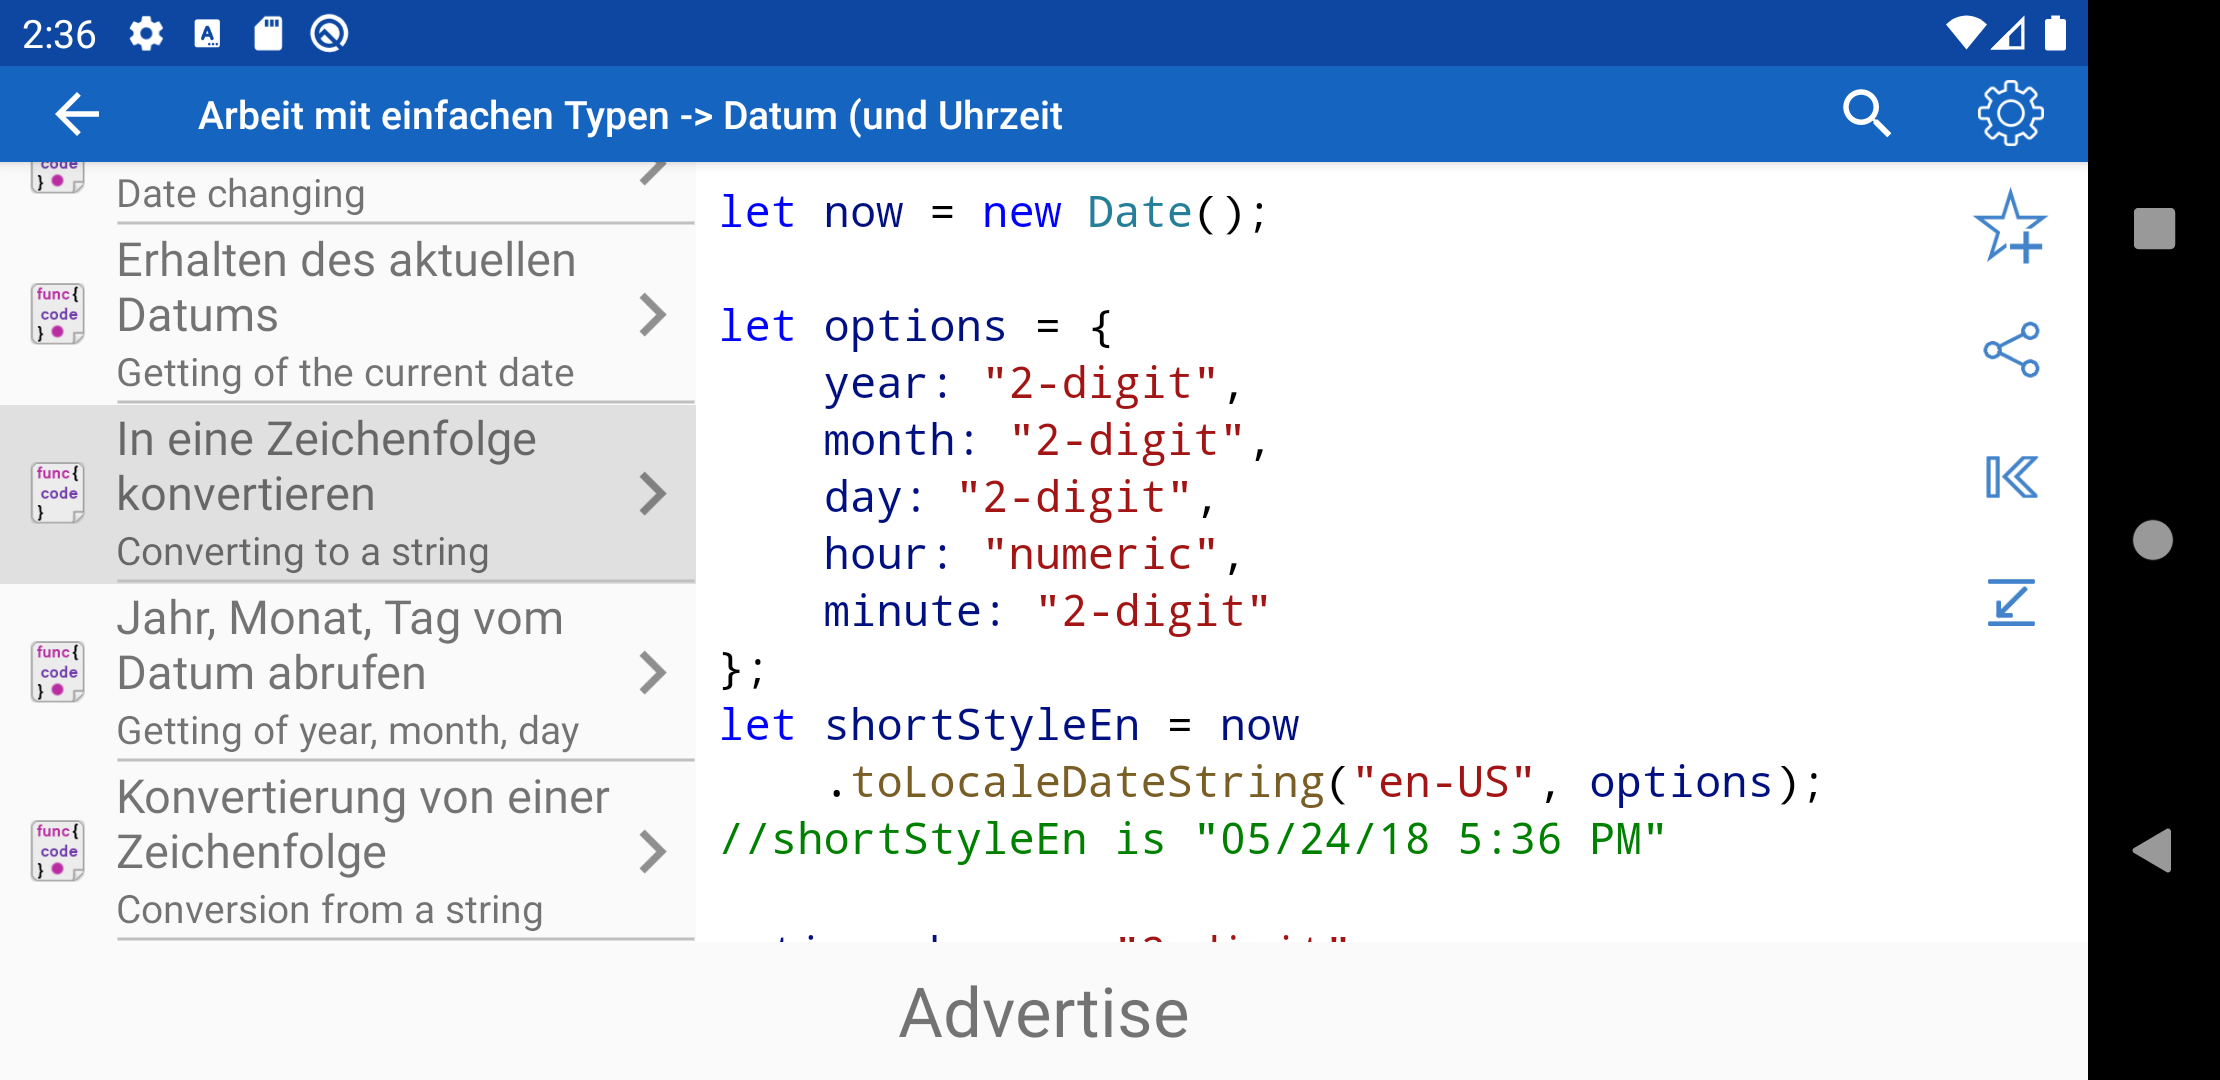Tap subtitle 'Converting to a string'
The image size is (2220, 1080).
pos(303,552)
